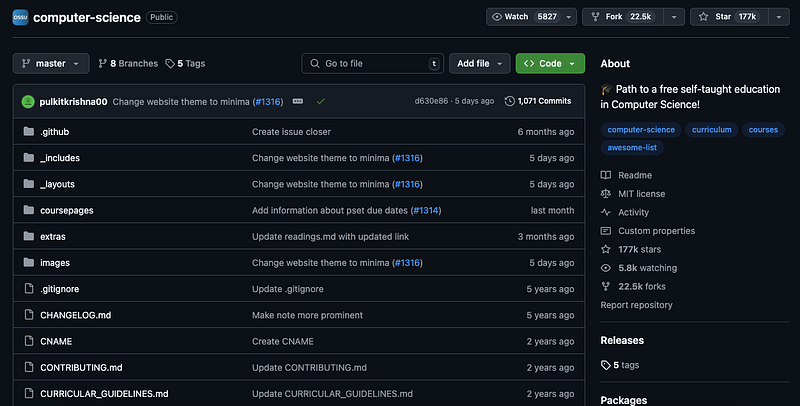
Task: Click the CURRICULAR_GUIDELINES.md file icon
Action: (x=29, y=393)
